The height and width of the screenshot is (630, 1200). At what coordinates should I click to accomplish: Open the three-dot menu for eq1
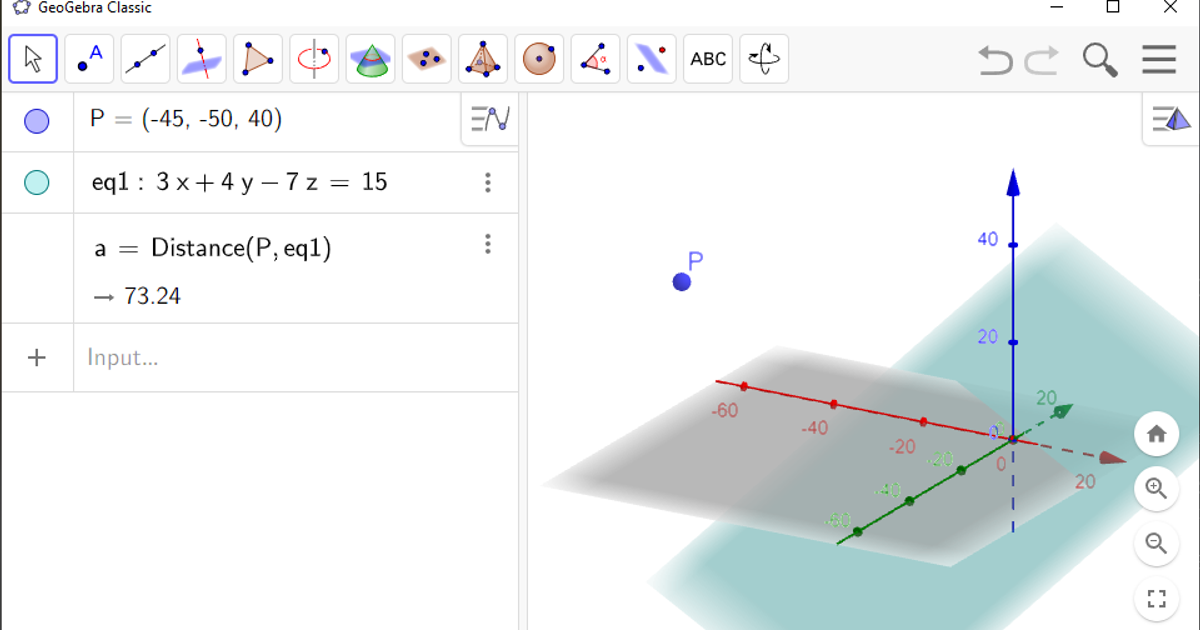pos(487,182)
